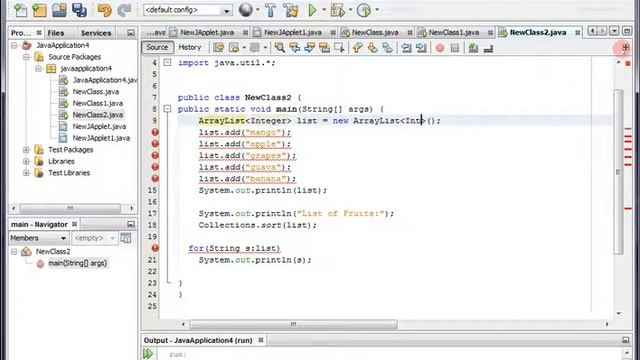
Task: Collapse the NewClass2 navigator node
Action: 14,251
